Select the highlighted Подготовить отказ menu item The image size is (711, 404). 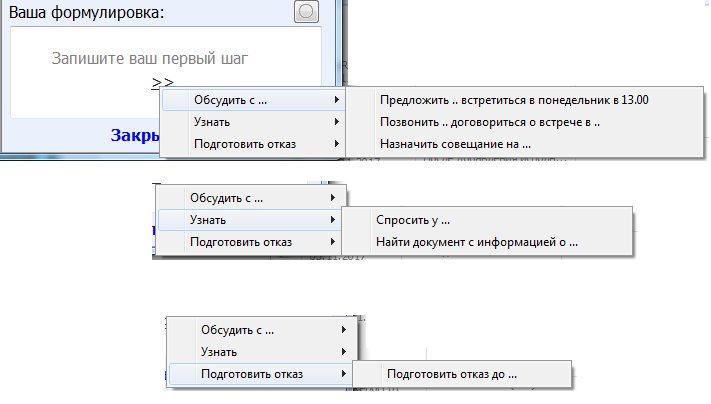pyautogui.click(x=251, y=374)
